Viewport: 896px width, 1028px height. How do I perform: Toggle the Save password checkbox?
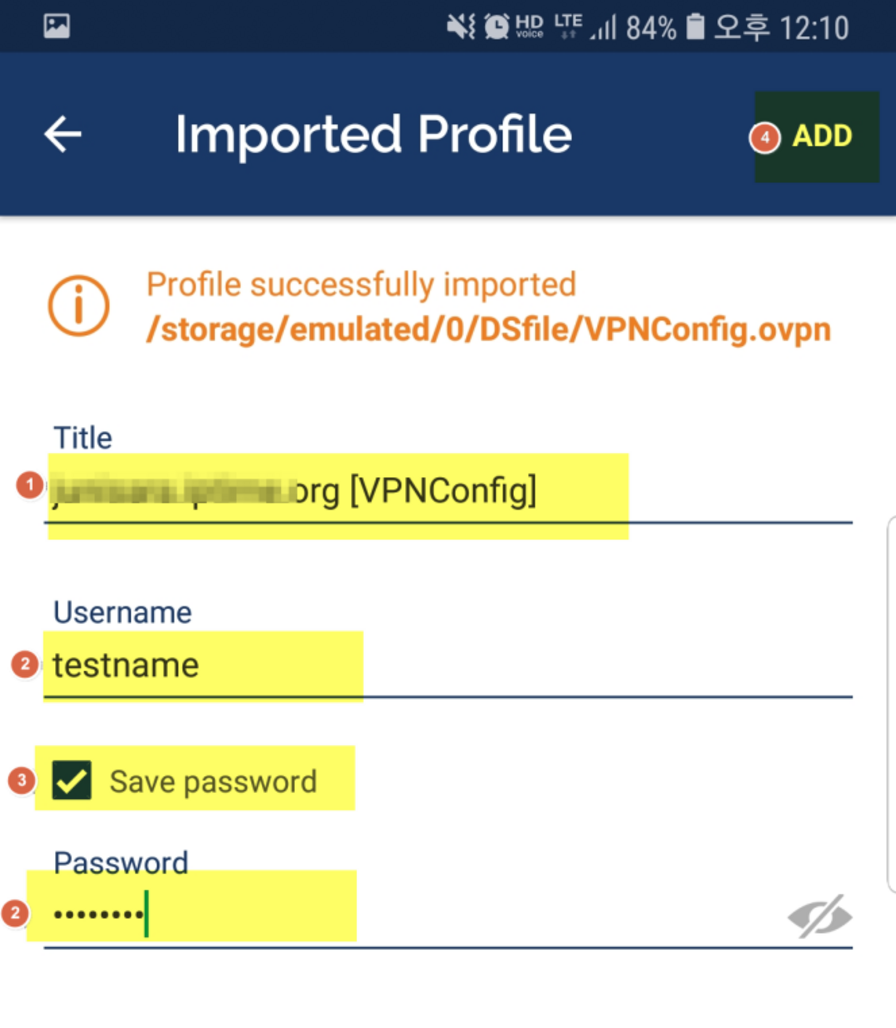(72, 782)
